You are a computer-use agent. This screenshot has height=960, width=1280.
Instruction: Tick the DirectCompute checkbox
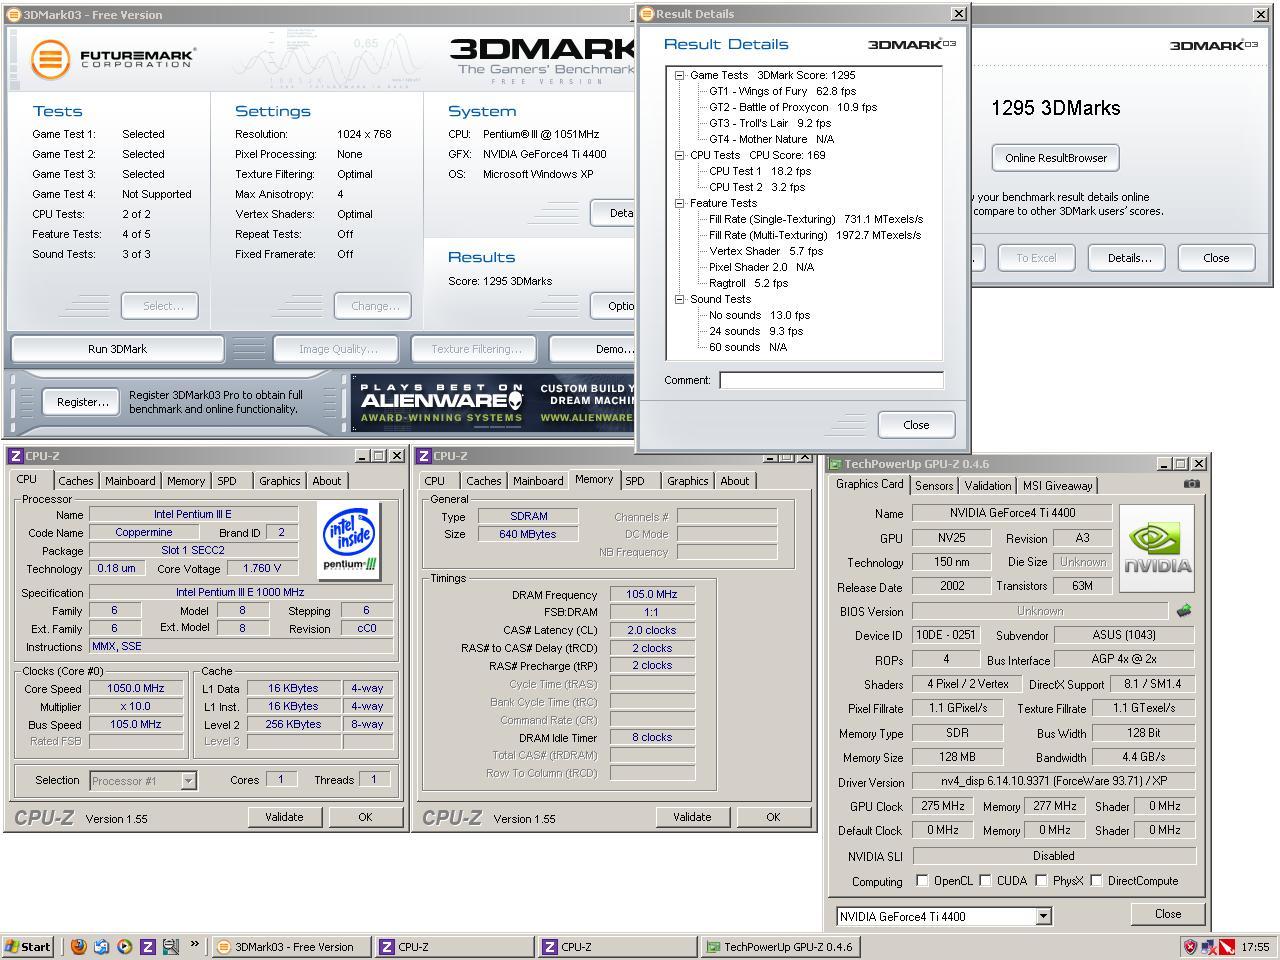tap(1097, 881)
